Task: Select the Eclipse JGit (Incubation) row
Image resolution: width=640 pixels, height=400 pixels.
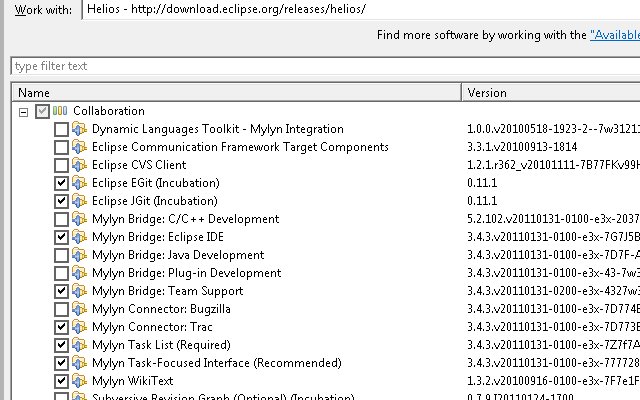Action: point(155,201)
